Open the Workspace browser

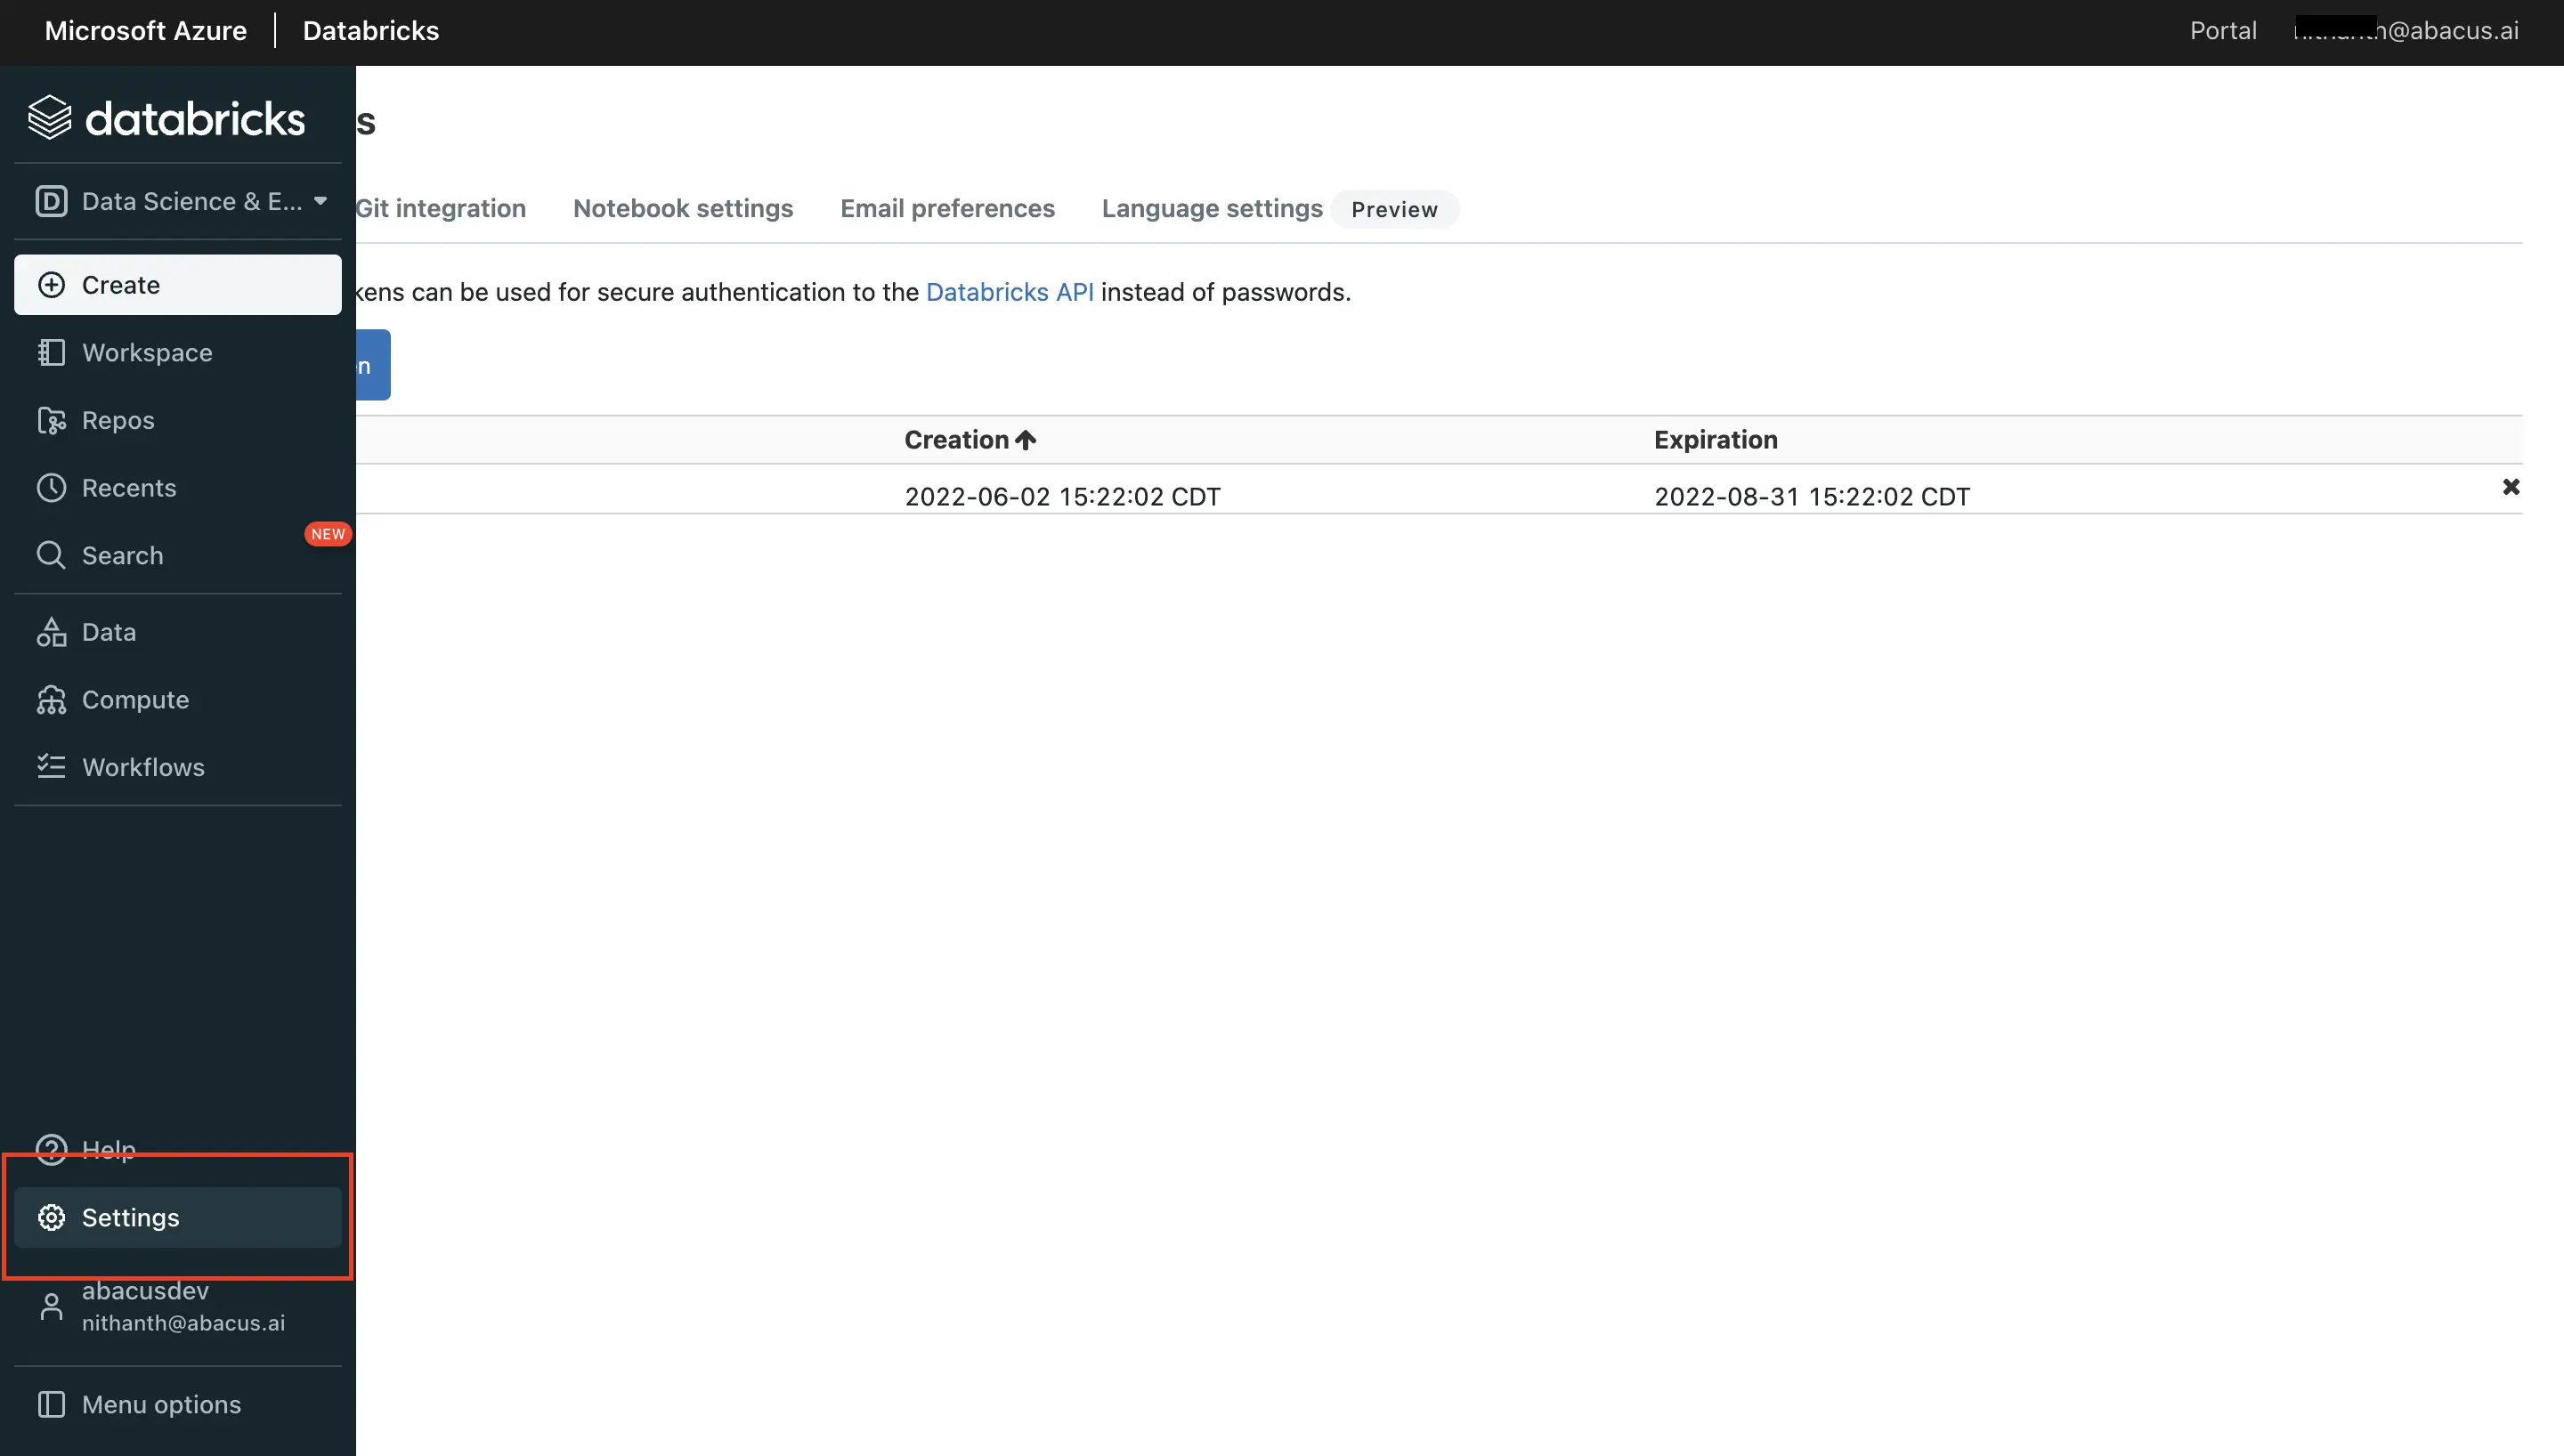[147, 352]
